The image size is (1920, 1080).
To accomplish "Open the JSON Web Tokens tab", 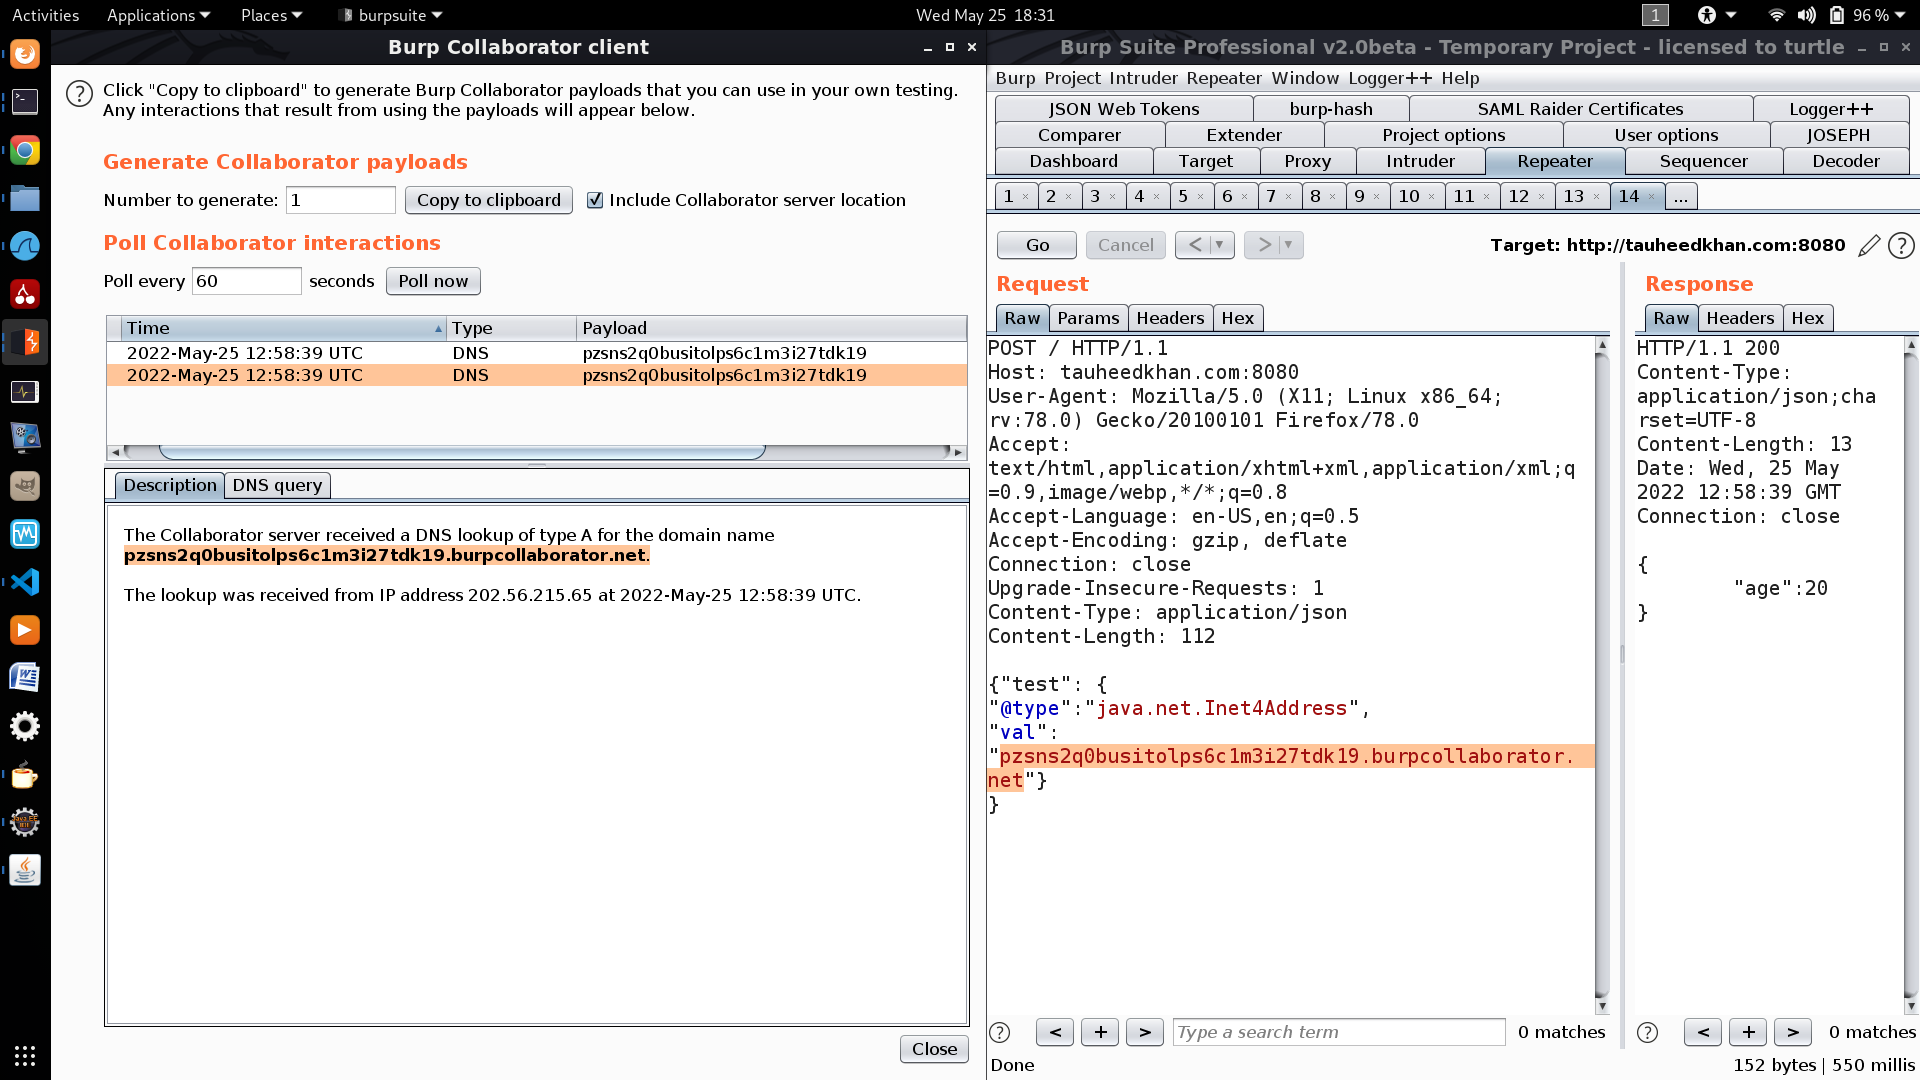I will pos(1123,109).
